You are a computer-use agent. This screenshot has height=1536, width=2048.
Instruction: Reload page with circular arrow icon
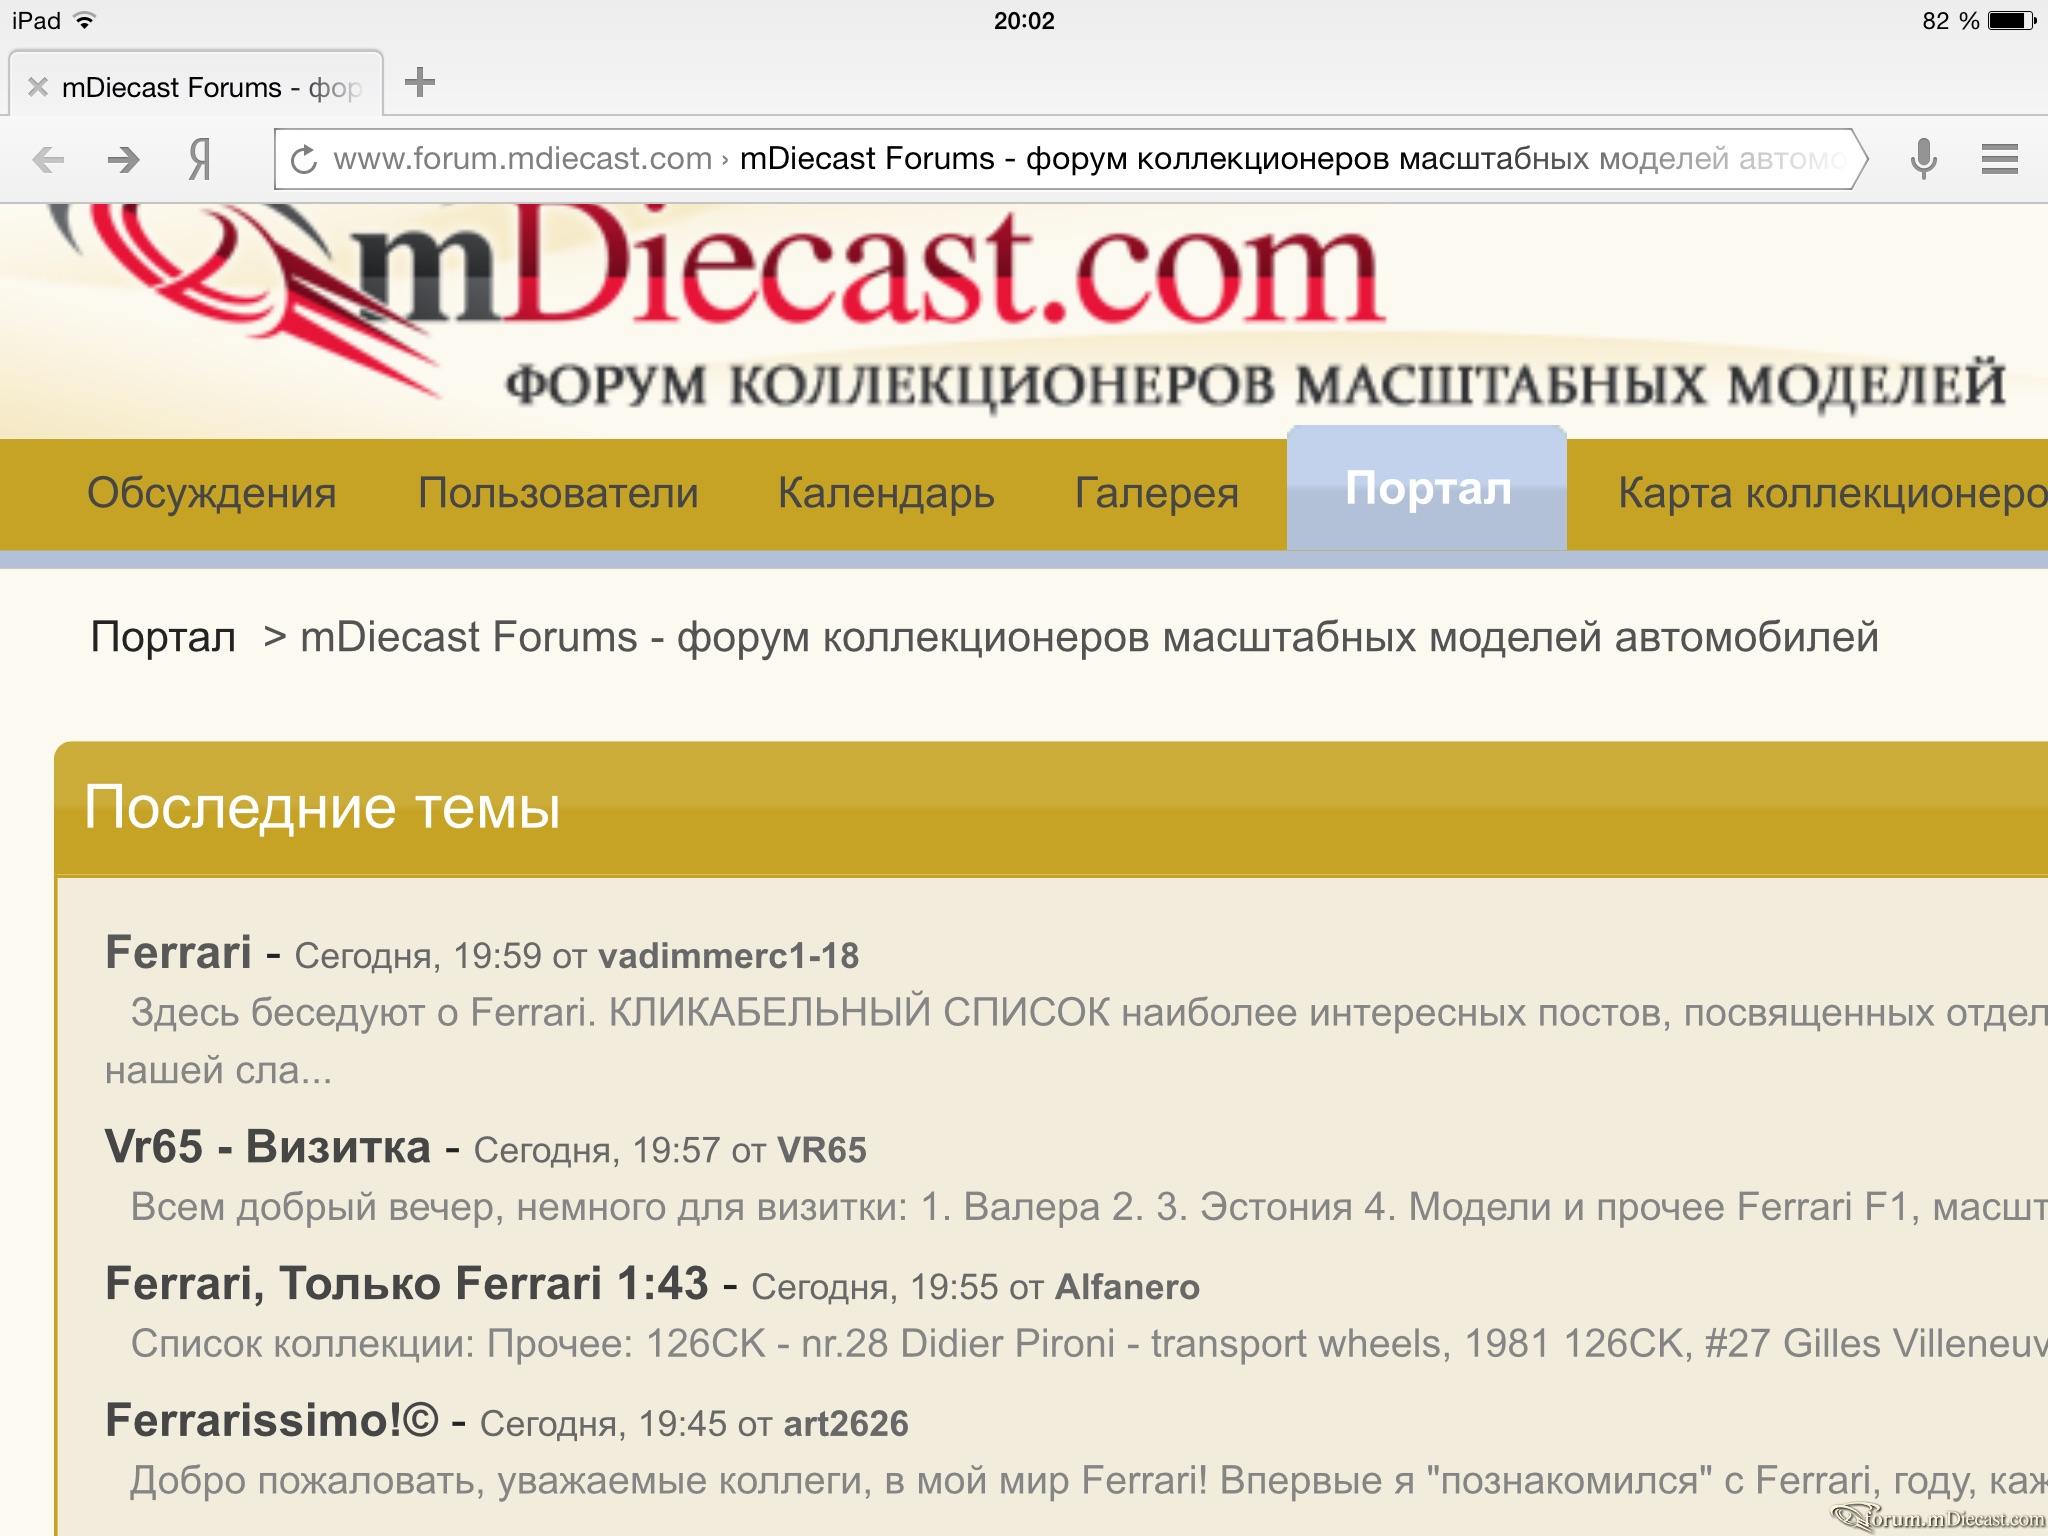pos(304,159)
